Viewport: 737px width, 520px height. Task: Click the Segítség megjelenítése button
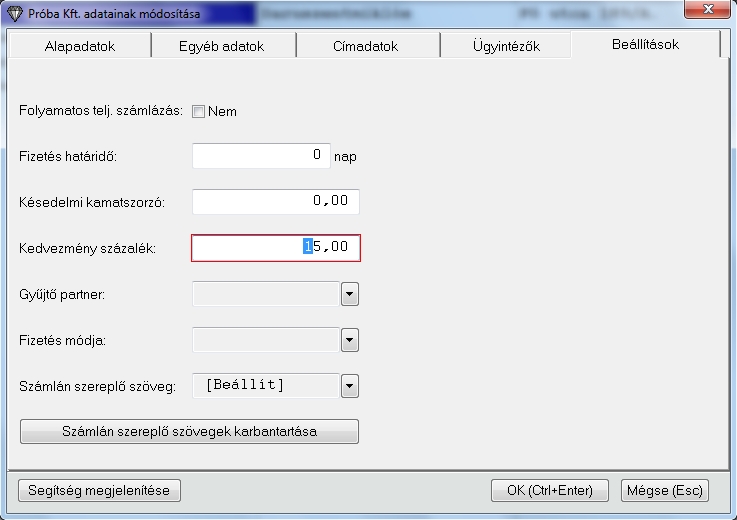pyautogui.click(x=100, y=490)
